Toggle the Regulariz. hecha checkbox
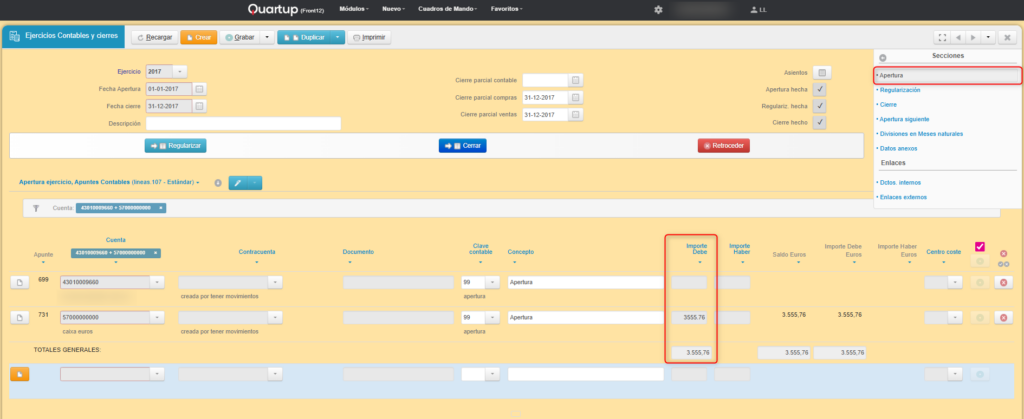 click(820, 106)
